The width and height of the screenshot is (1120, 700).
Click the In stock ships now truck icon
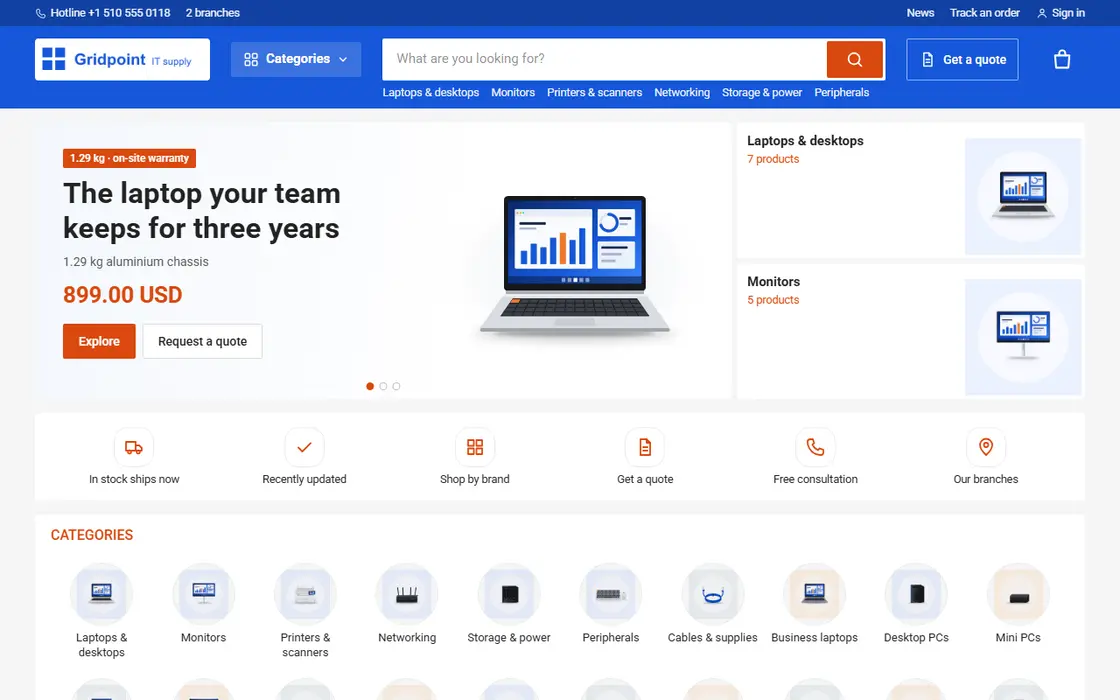pyautogui.click(x=134, y=447)
